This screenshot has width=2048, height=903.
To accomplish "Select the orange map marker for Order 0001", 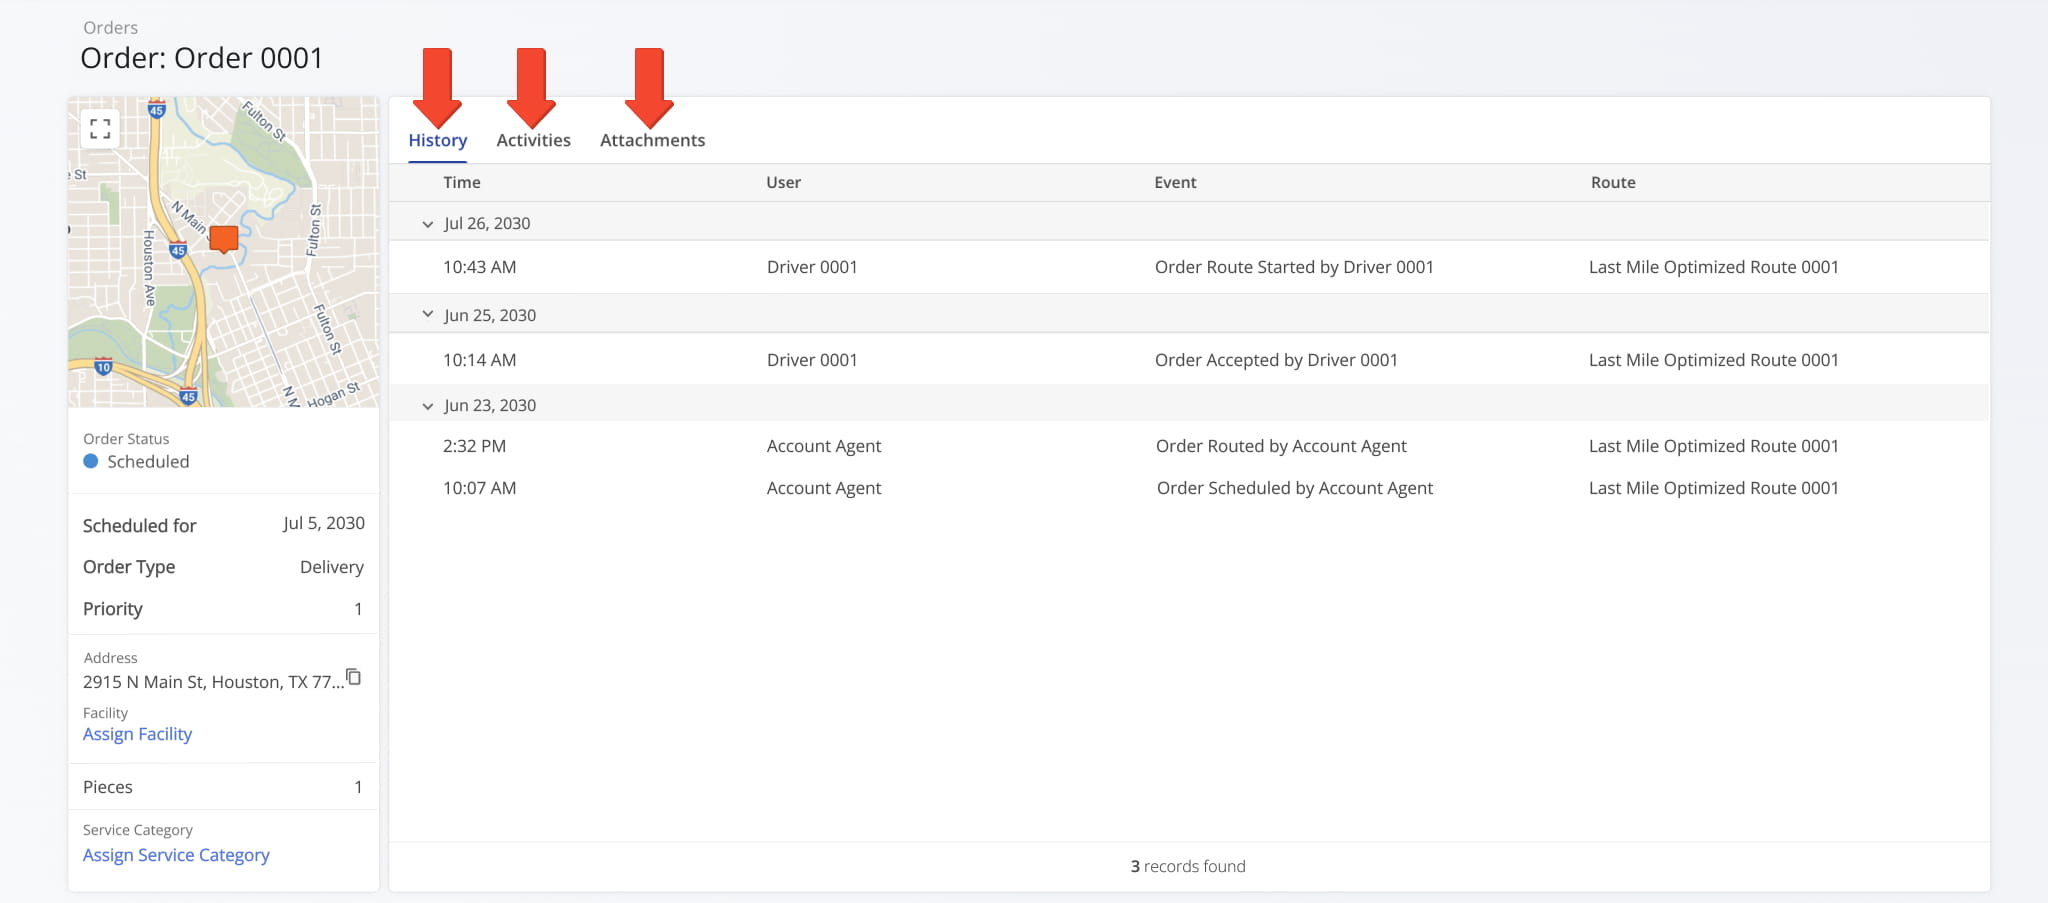I will pos(222,238).
